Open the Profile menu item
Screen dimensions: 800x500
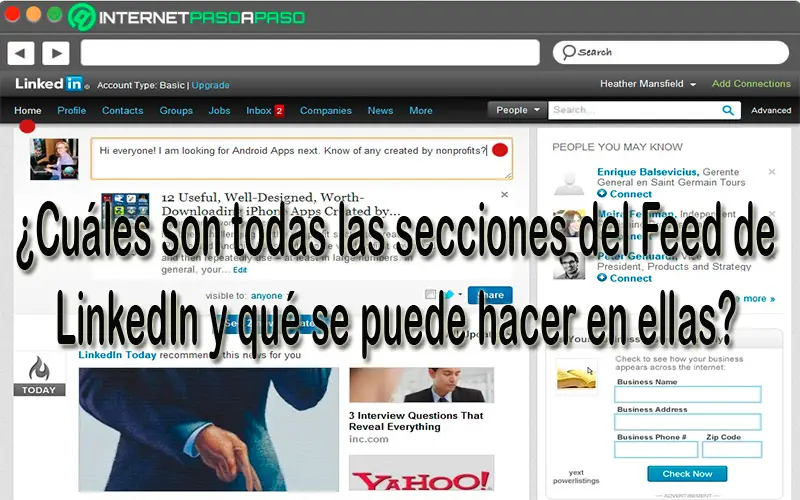click(71, 110)
